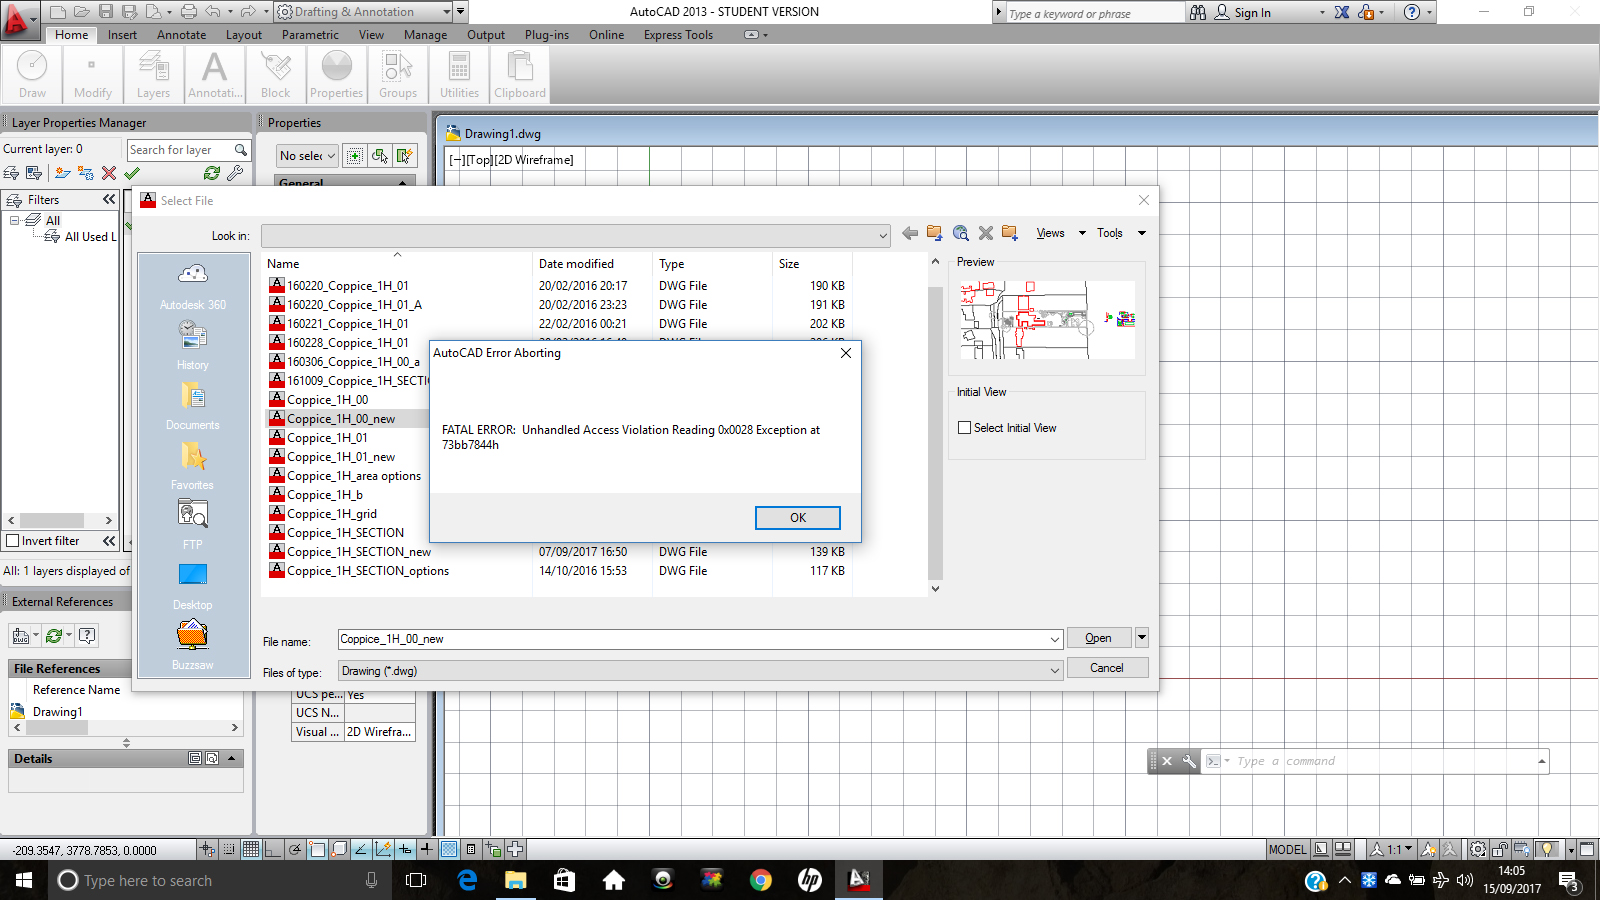Viewport: 1600px width, 900px height.
Task: Expand the Files of type dropdown
Action: 1054,671
